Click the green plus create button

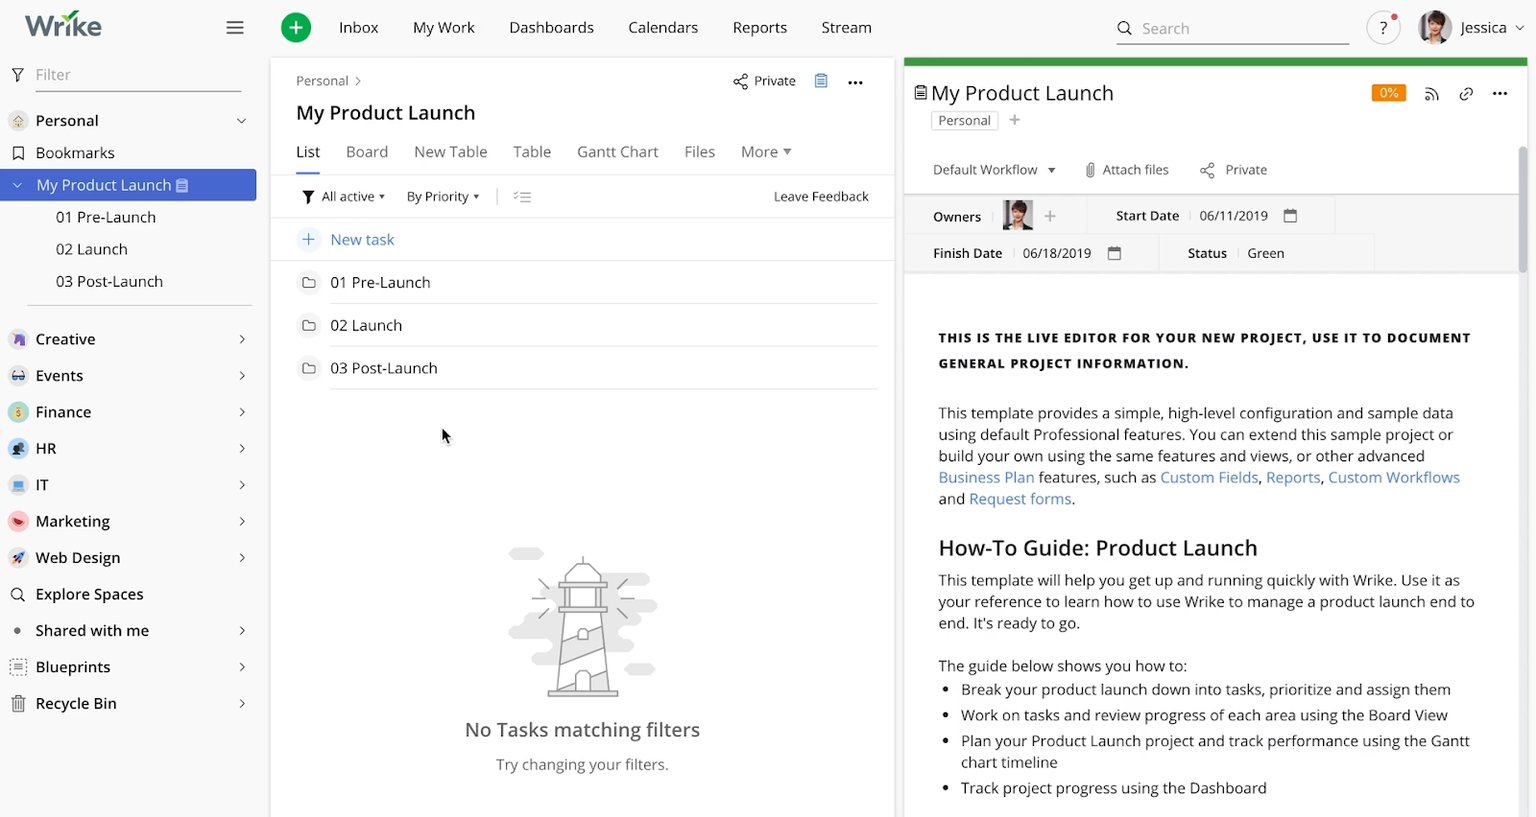[295, 28]
